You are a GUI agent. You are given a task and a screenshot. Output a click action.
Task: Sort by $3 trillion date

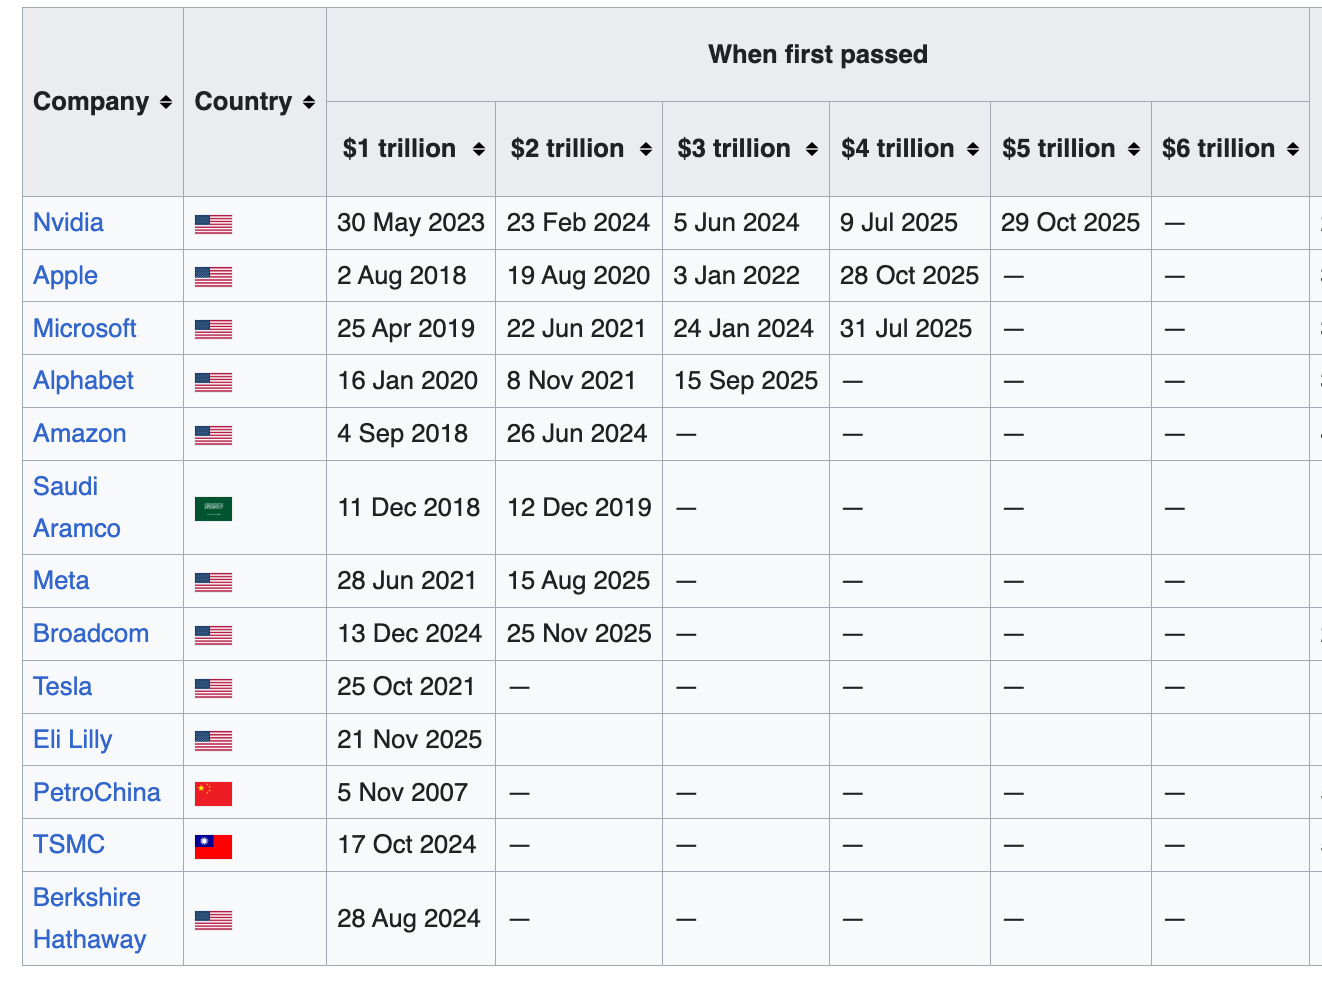coord(812,149)
